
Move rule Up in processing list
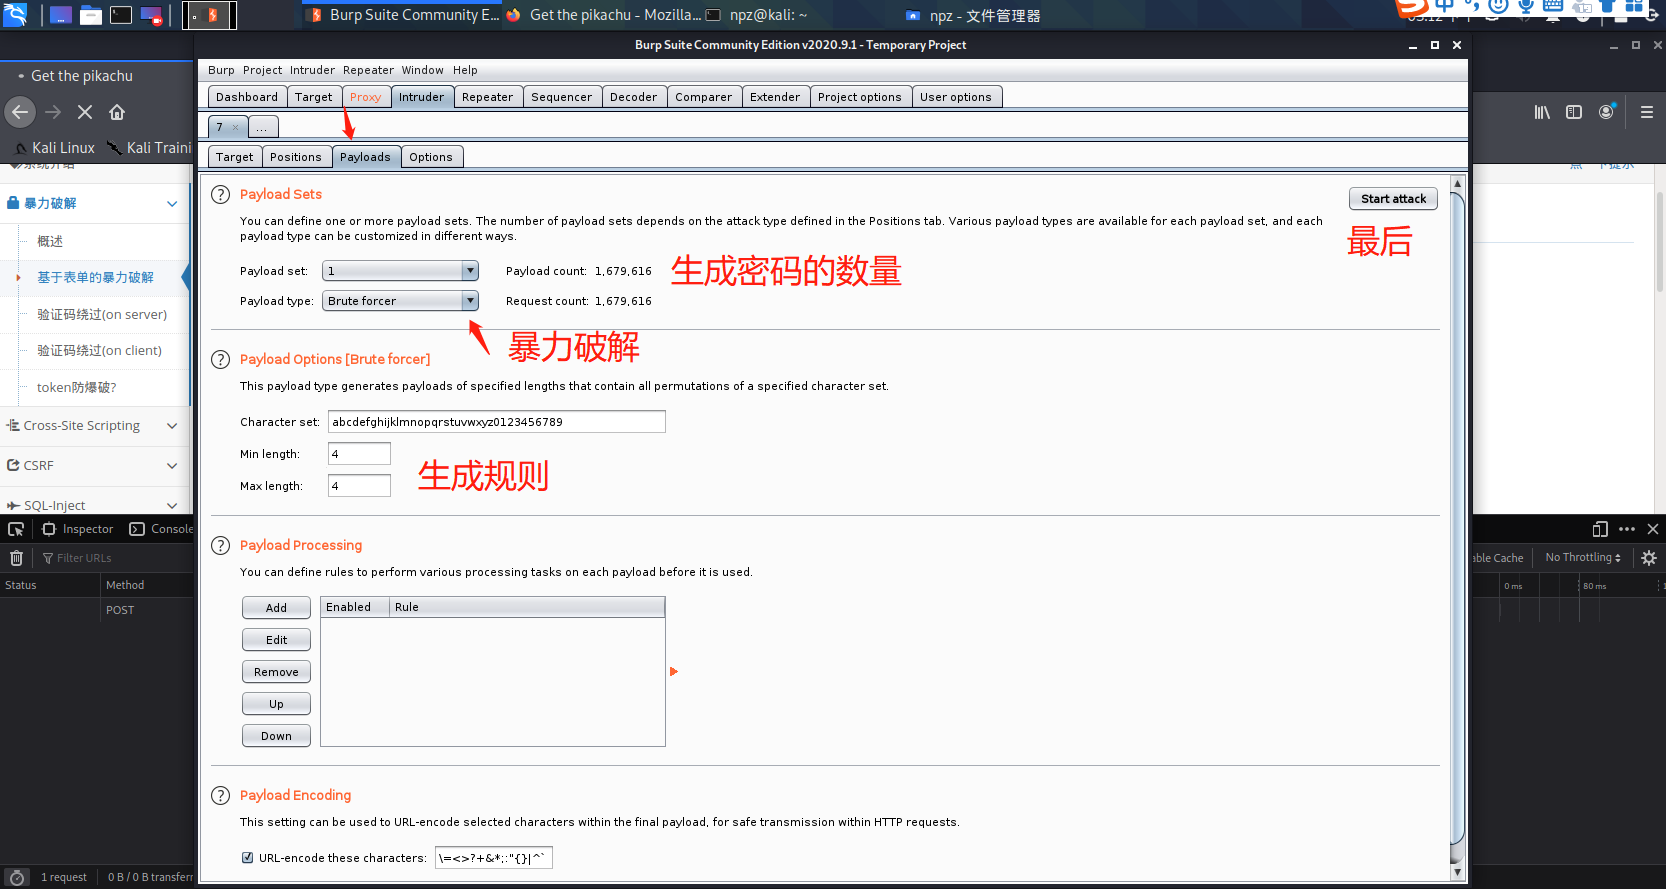(276, 704)
